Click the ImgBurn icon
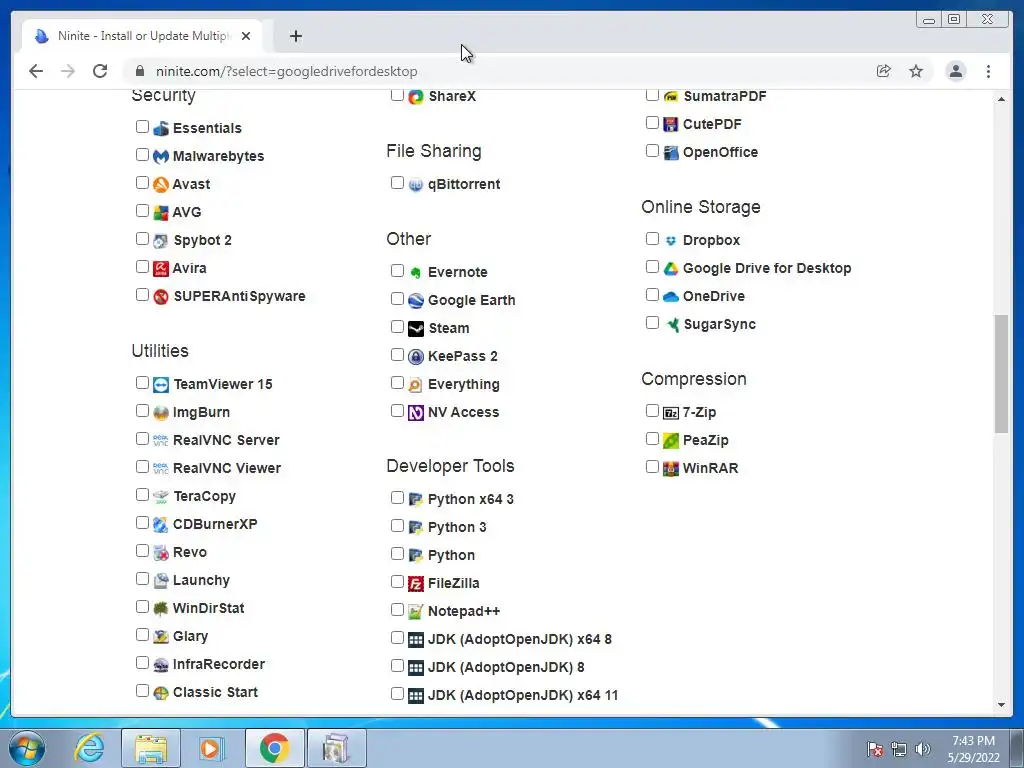Image resolution: width=1024 pixels, height=768 pixels. 161,413
